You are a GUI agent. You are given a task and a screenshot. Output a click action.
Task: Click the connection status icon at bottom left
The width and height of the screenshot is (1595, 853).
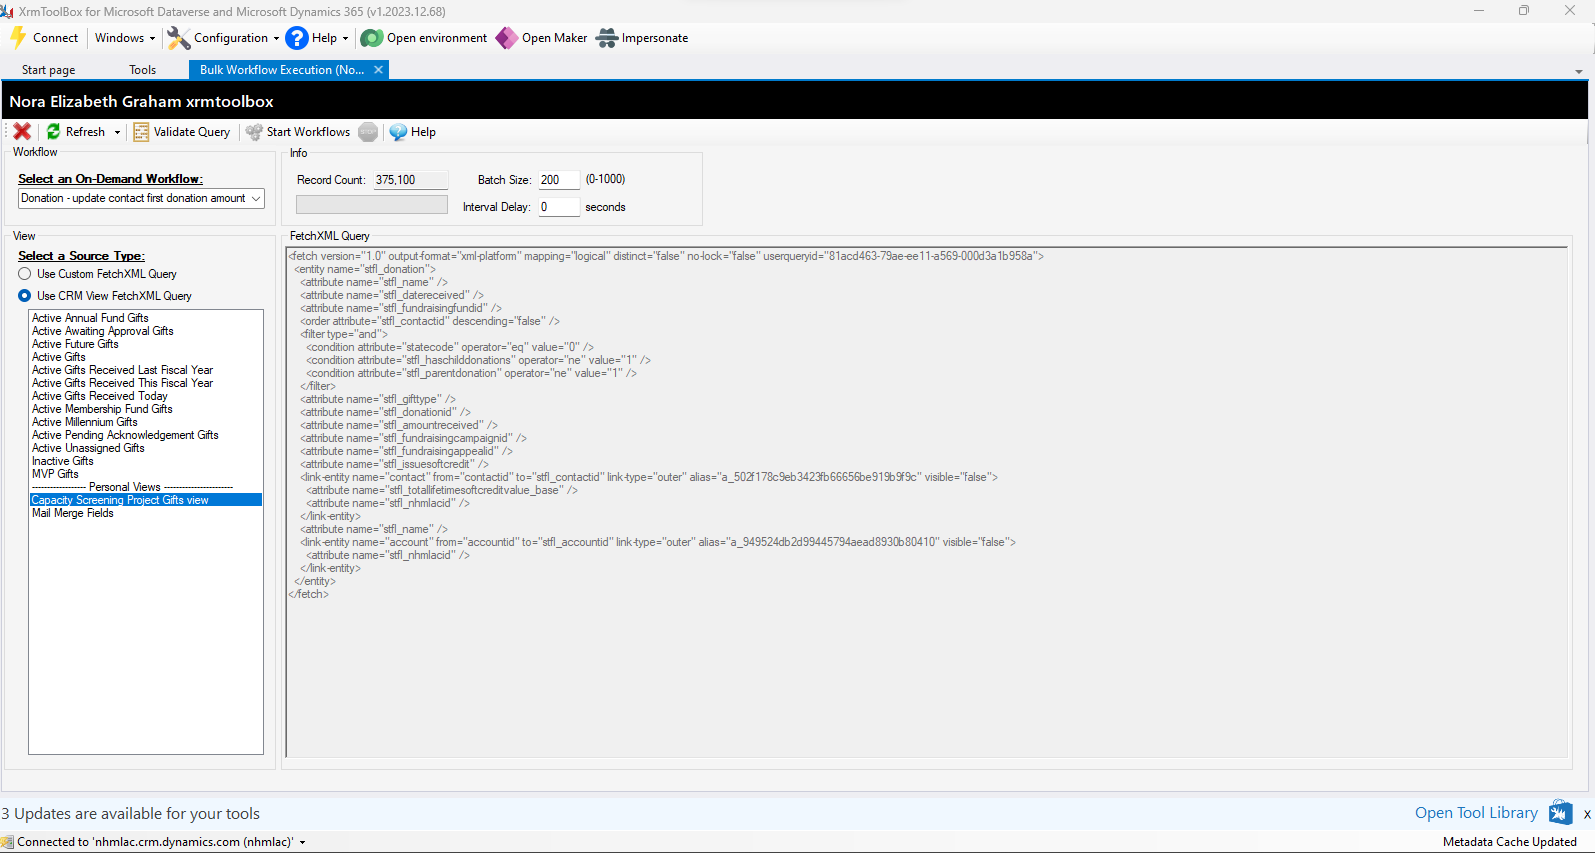click(x=7, y=842)
